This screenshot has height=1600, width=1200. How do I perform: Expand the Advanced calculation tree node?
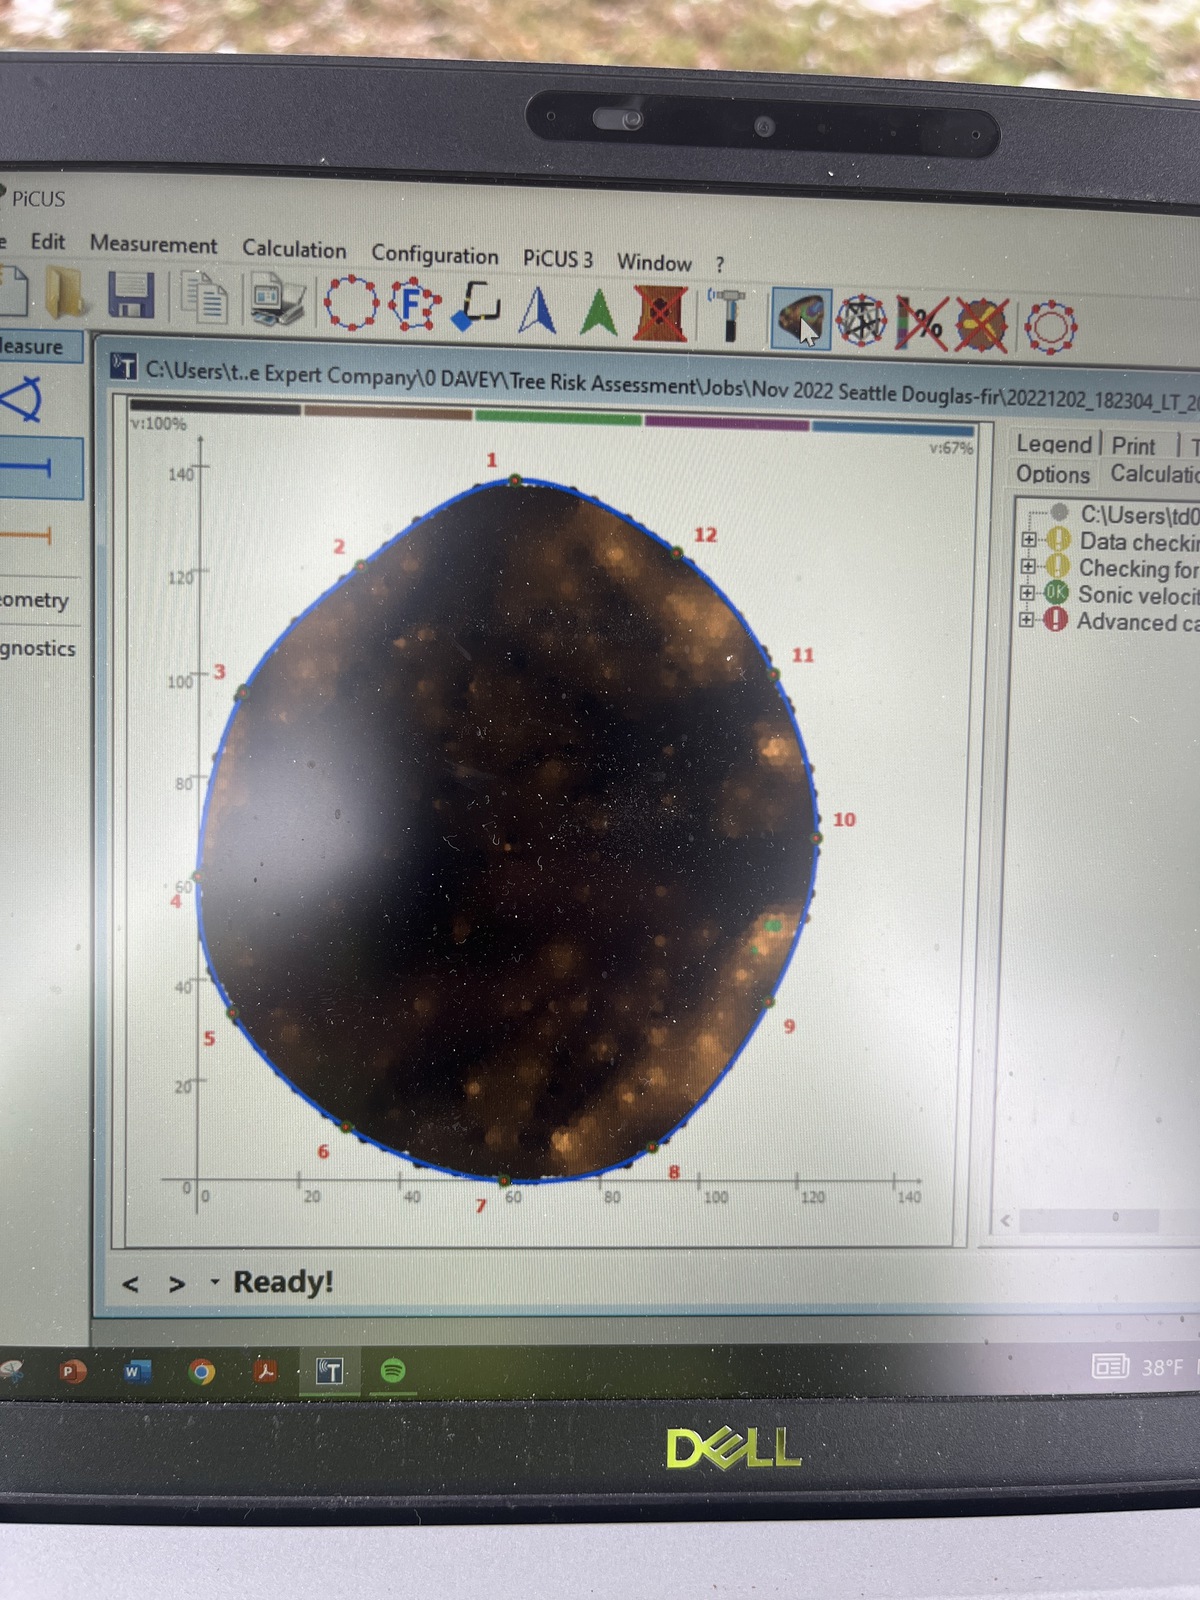(x=1026, y=620)
